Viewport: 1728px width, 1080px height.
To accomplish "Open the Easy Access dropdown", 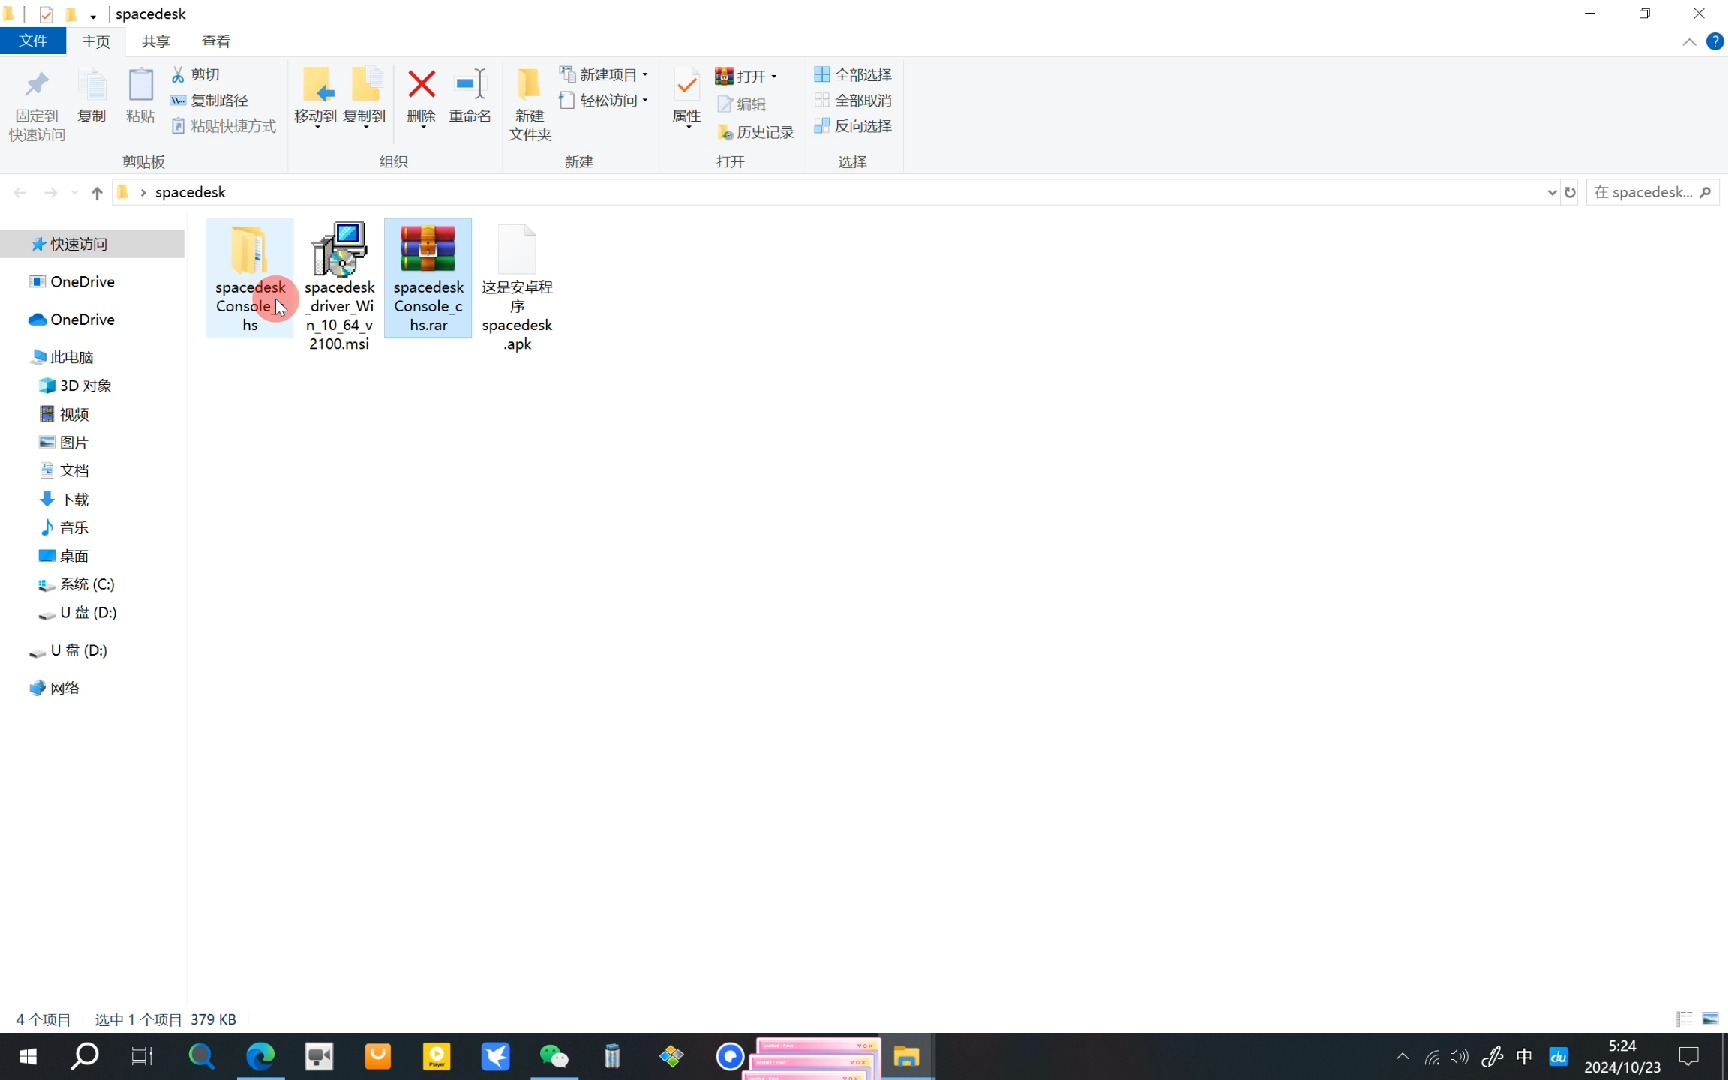I will pyautogui.click(x=604, y=100).
